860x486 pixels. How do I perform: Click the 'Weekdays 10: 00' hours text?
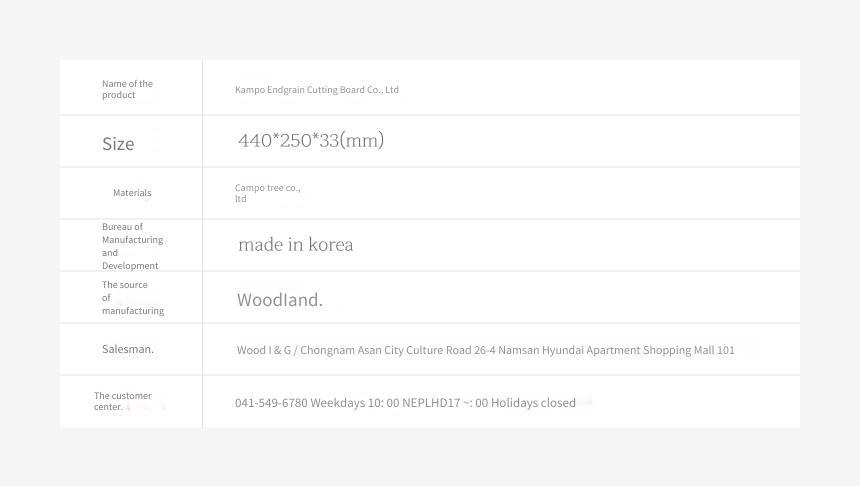(355, 403)
